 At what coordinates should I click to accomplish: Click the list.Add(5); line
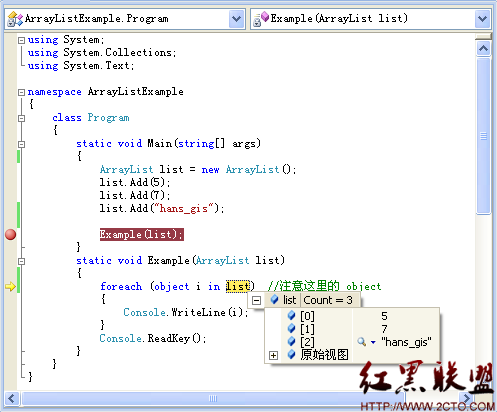coord(135,182)
